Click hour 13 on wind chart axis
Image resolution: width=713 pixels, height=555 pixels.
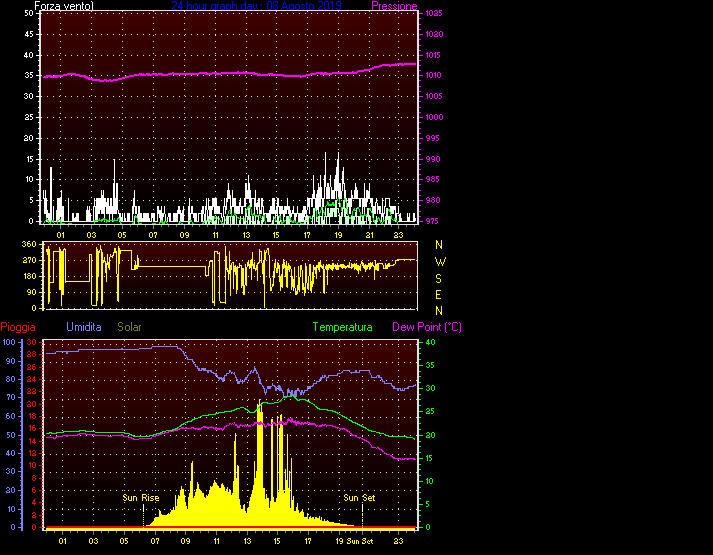[x=246, y=235]
